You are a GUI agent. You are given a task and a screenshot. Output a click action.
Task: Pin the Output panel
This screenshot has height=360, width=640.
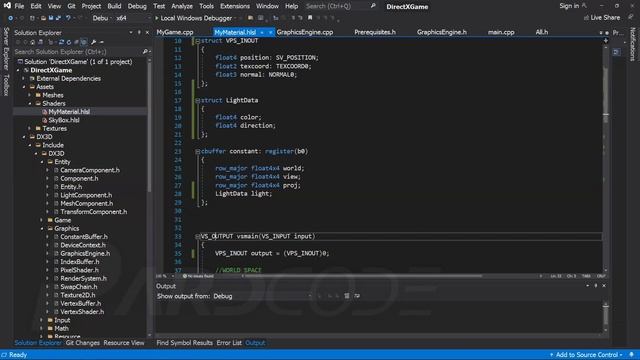(596, 286)
